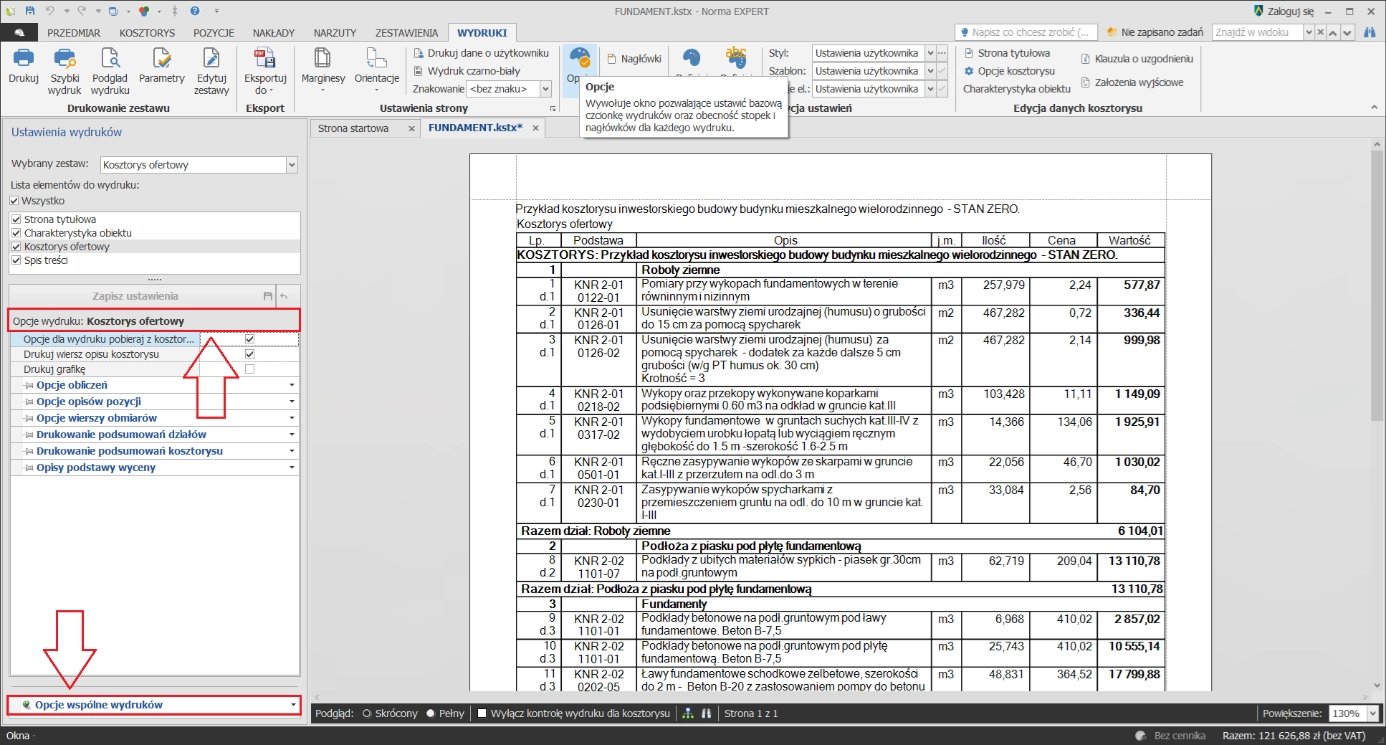Uncheck Charakterystyka obiektu checkbox
This screenshot has height=745, width=1386.
tap(15, 233)
